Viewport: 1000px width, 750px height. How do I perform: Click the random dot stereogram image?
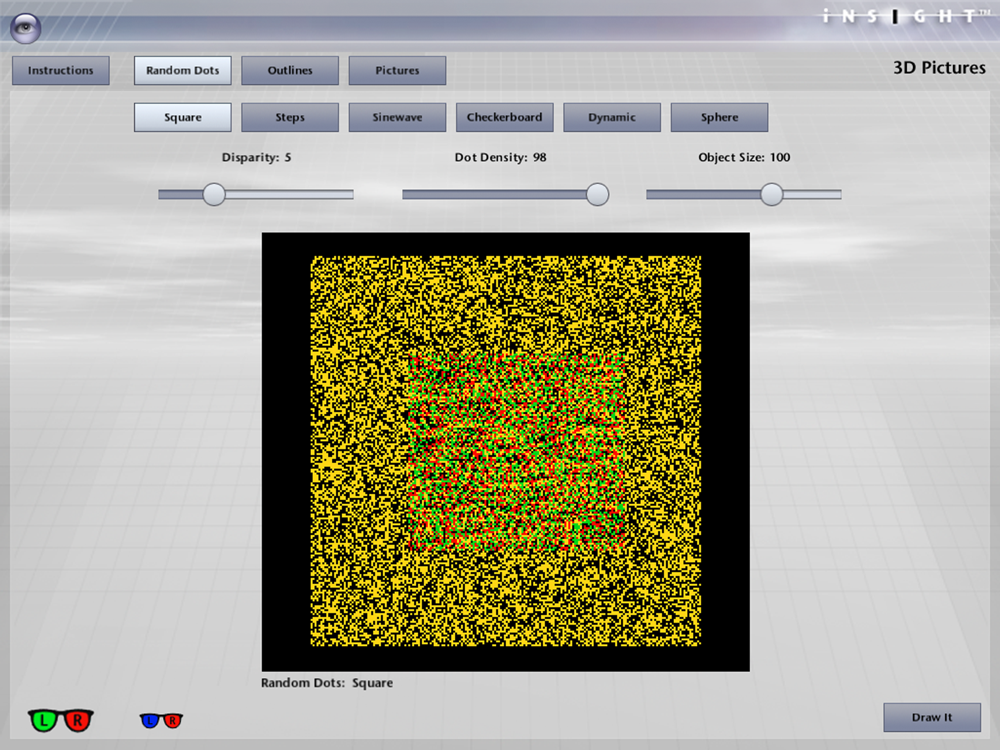(506, 452)
